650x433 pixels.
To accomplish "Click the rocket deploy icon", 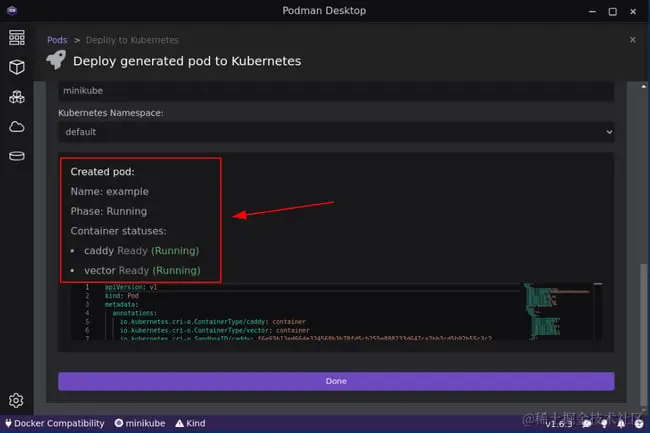I will point(56,60).
